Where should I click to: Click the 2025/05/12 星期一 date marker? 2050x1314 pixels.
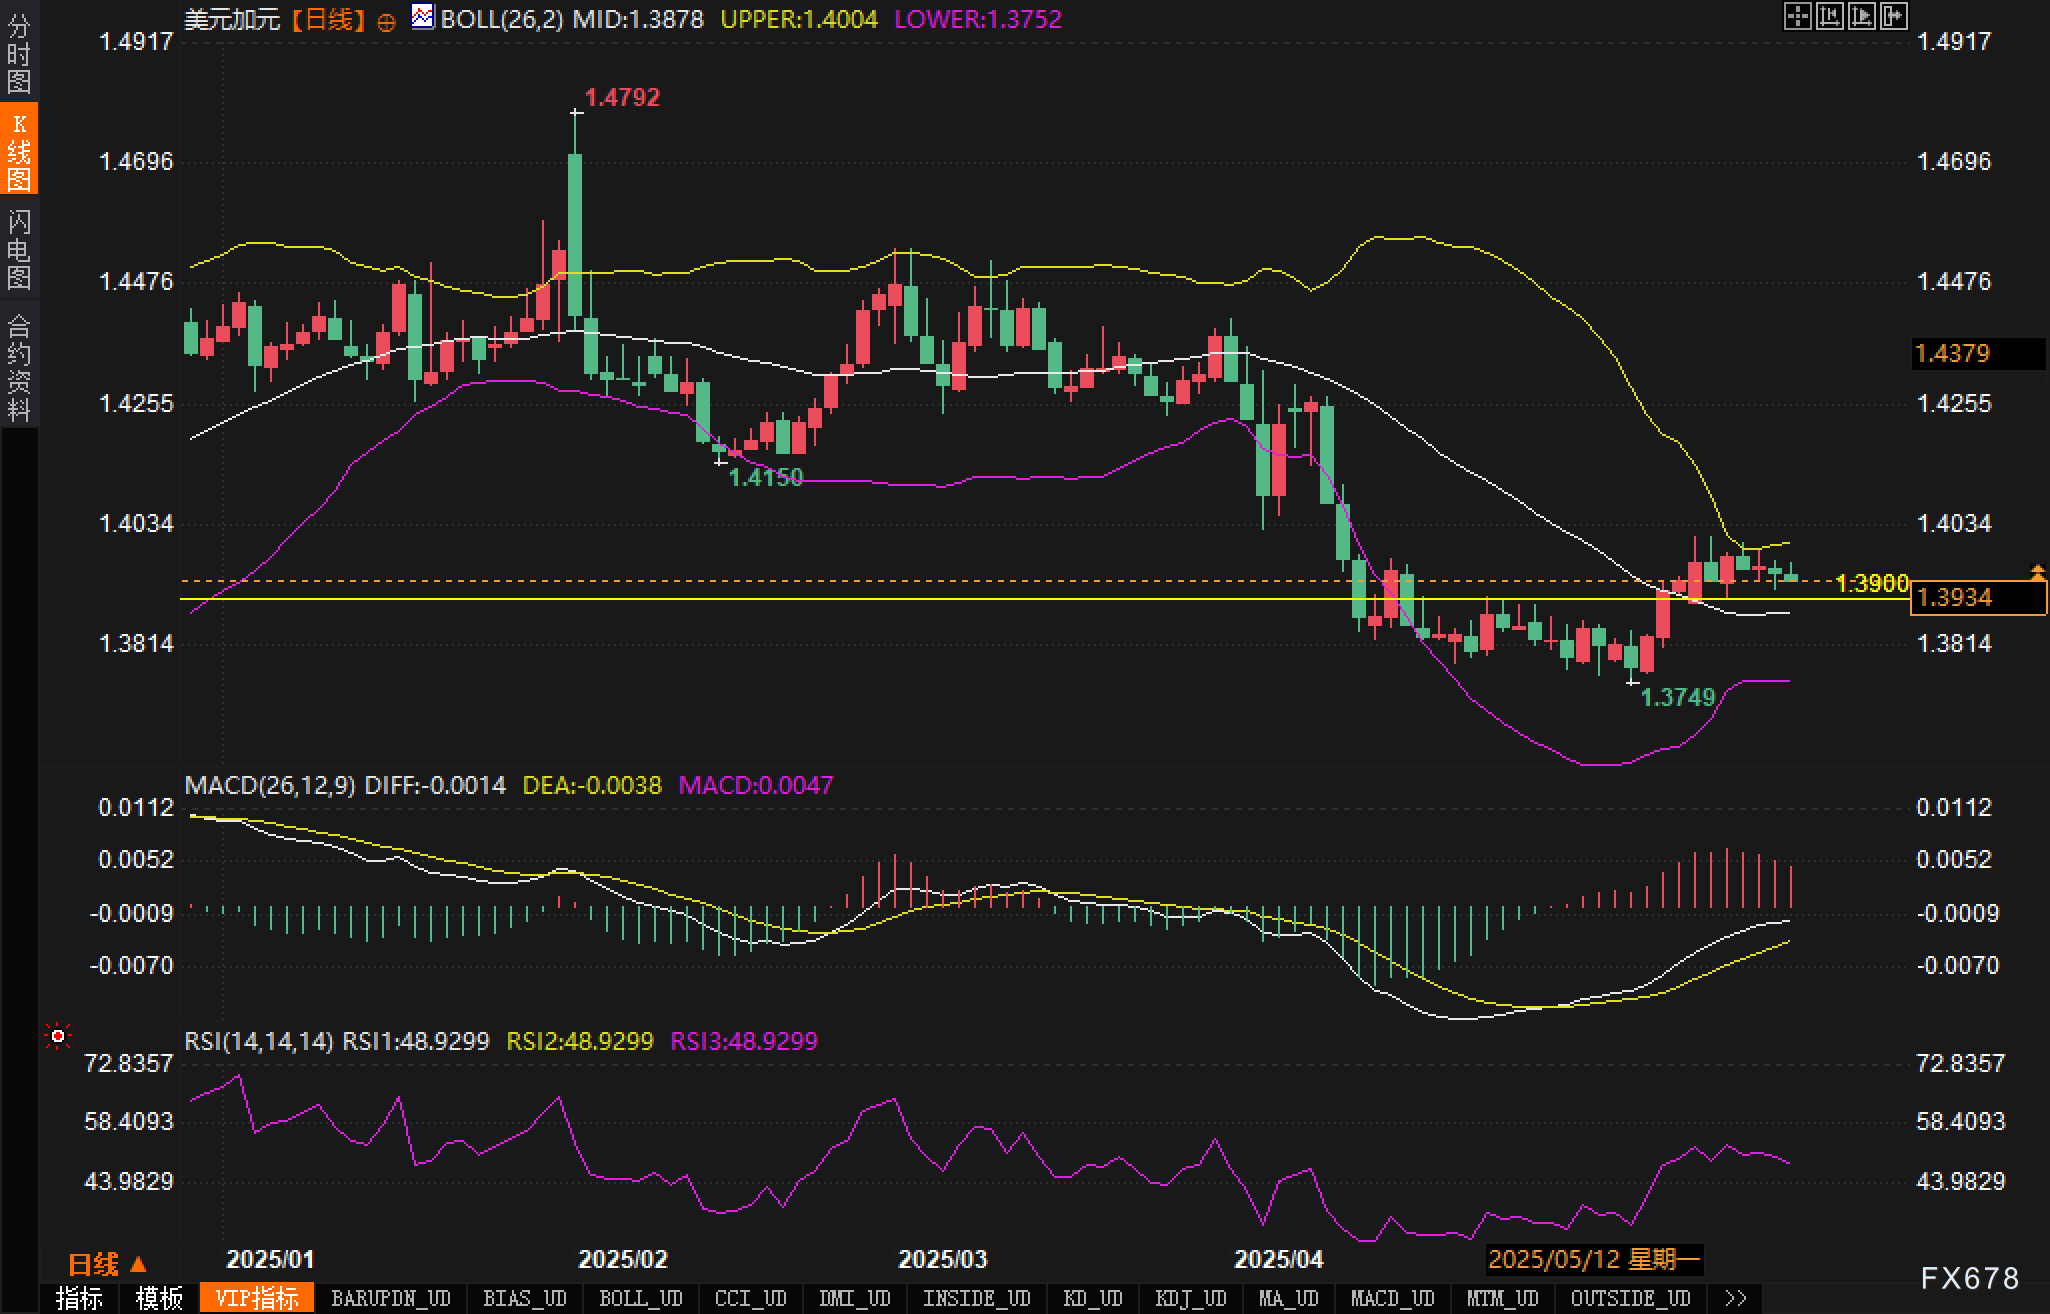1594,1259
